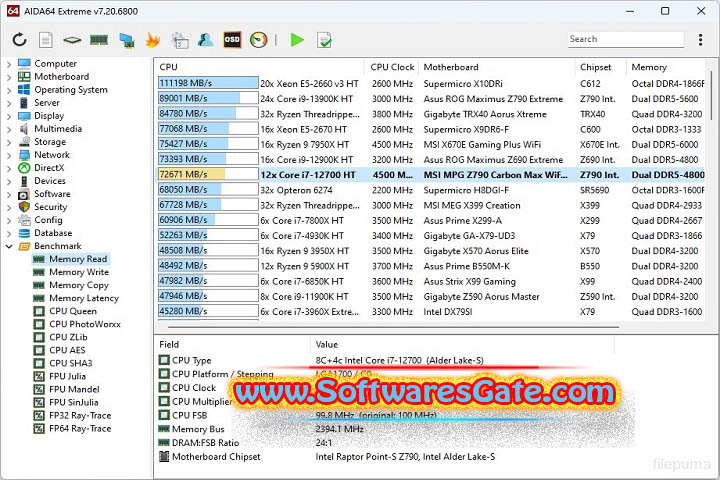Select the 24x Core i9-13900K HT row
This screenshot has height=480, width=720.
coord(431,99)
